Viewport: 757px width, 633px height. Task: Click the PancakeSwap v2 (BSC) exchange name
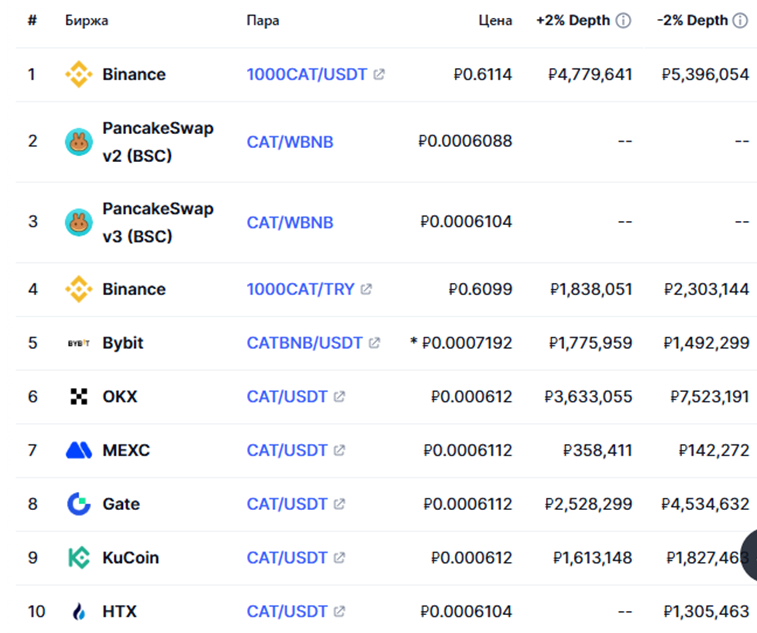[158, 142]
